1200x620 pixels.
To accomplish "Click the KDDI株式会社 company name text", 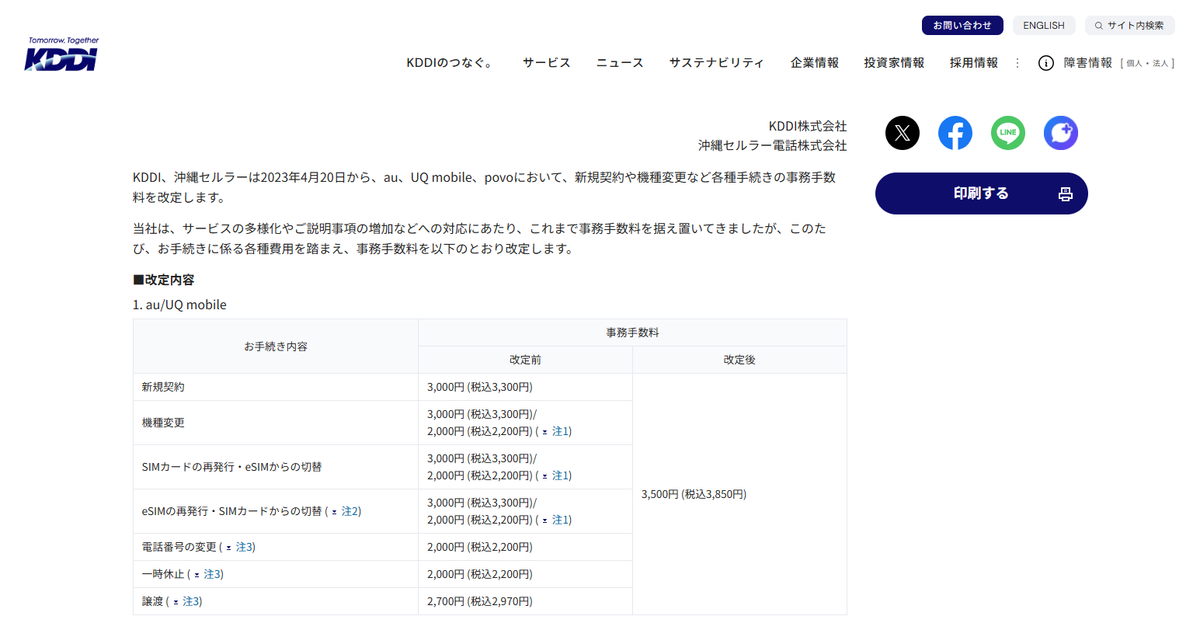I will point(808,126).
